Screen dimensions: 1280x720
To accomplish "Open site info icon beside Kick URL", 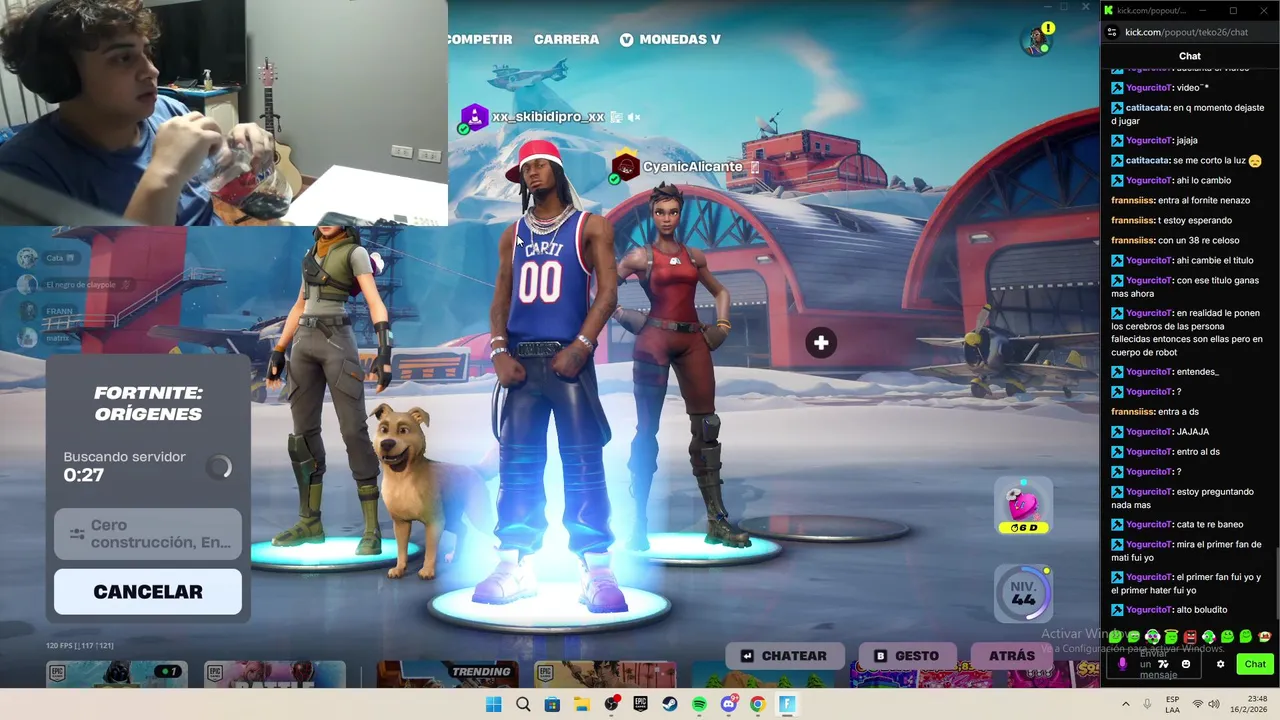I will click(x=1112, y=32).
